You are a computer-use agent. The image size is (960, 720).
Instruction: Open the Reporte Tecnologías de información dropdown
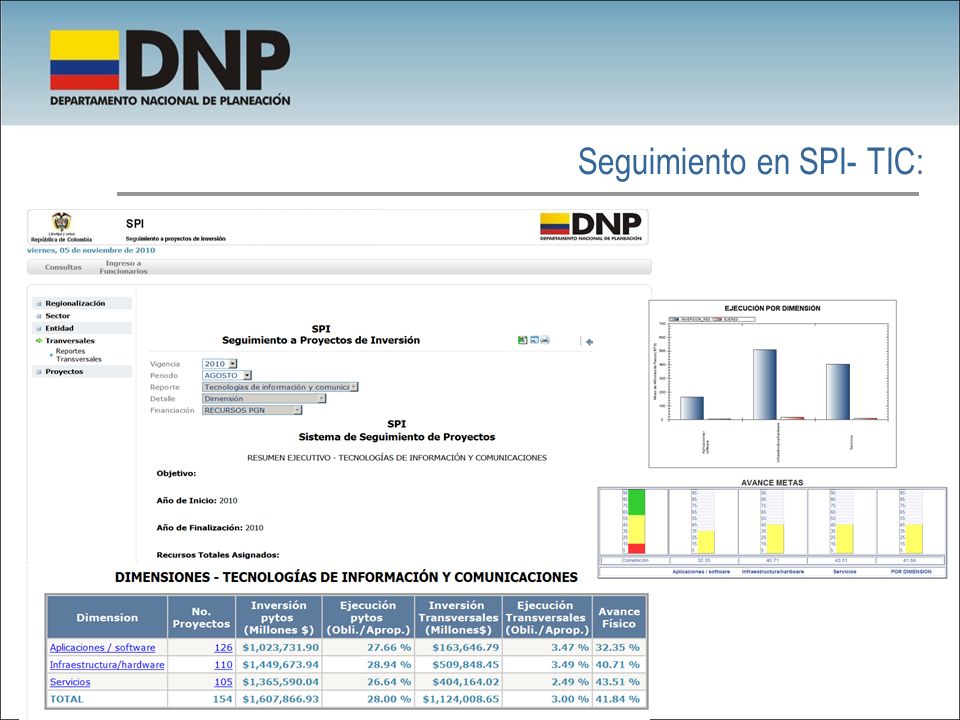pos(280,387)
